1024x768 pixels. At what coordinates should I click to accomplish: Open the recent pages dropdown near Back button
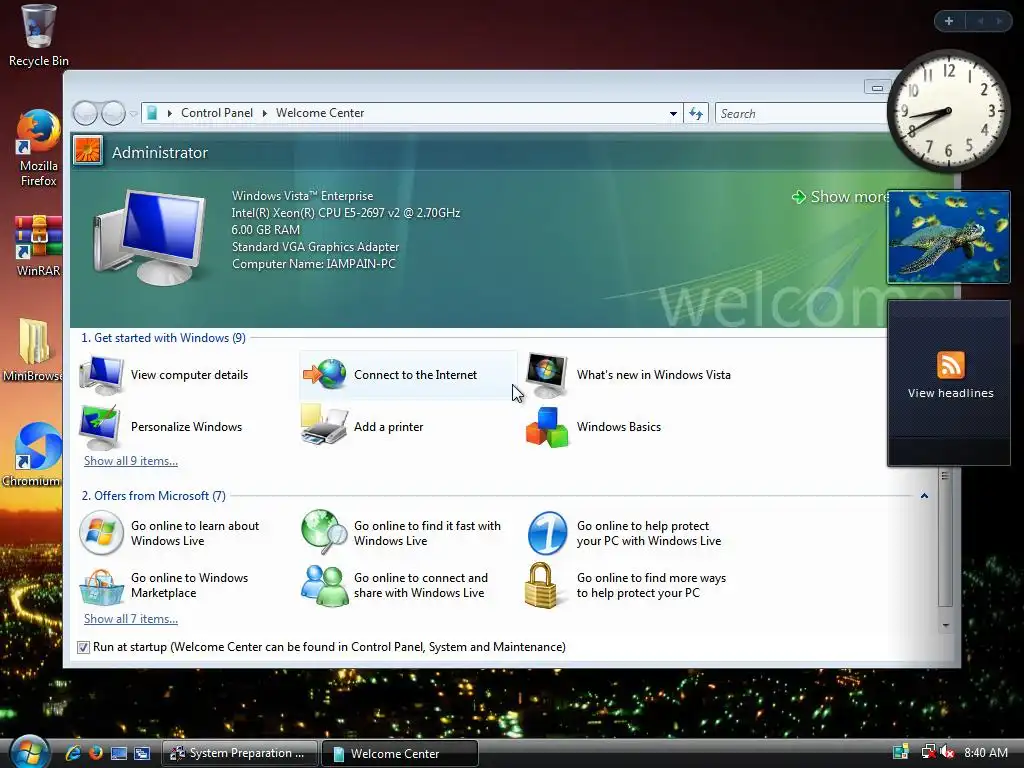point(133,114)
